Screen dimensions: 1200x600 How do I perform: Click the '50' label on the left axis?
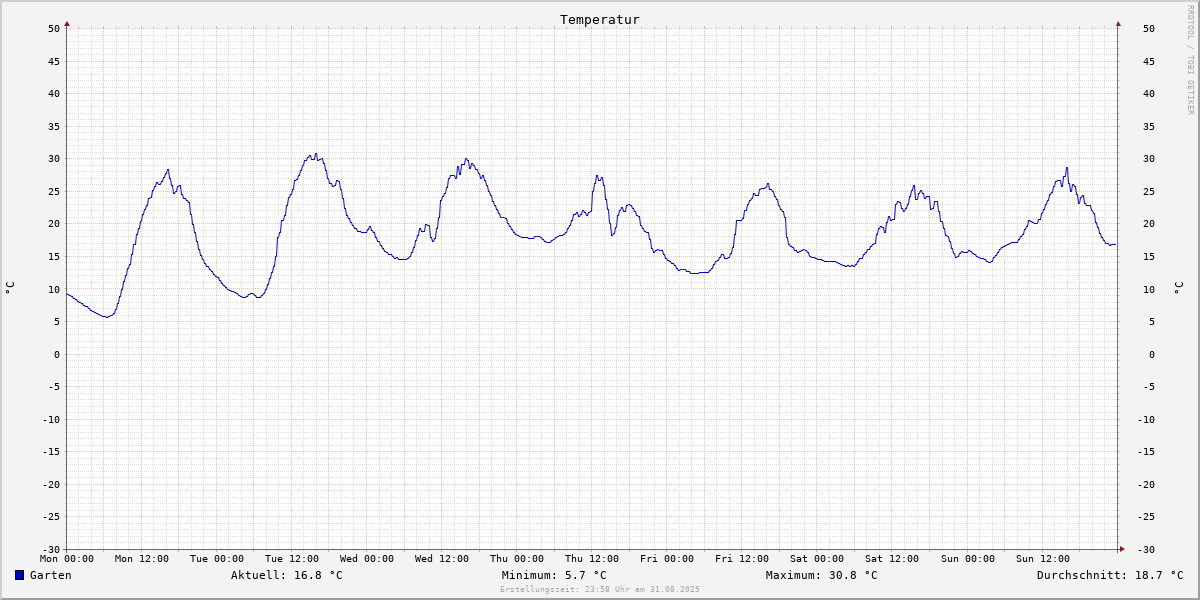click(54, 29)
